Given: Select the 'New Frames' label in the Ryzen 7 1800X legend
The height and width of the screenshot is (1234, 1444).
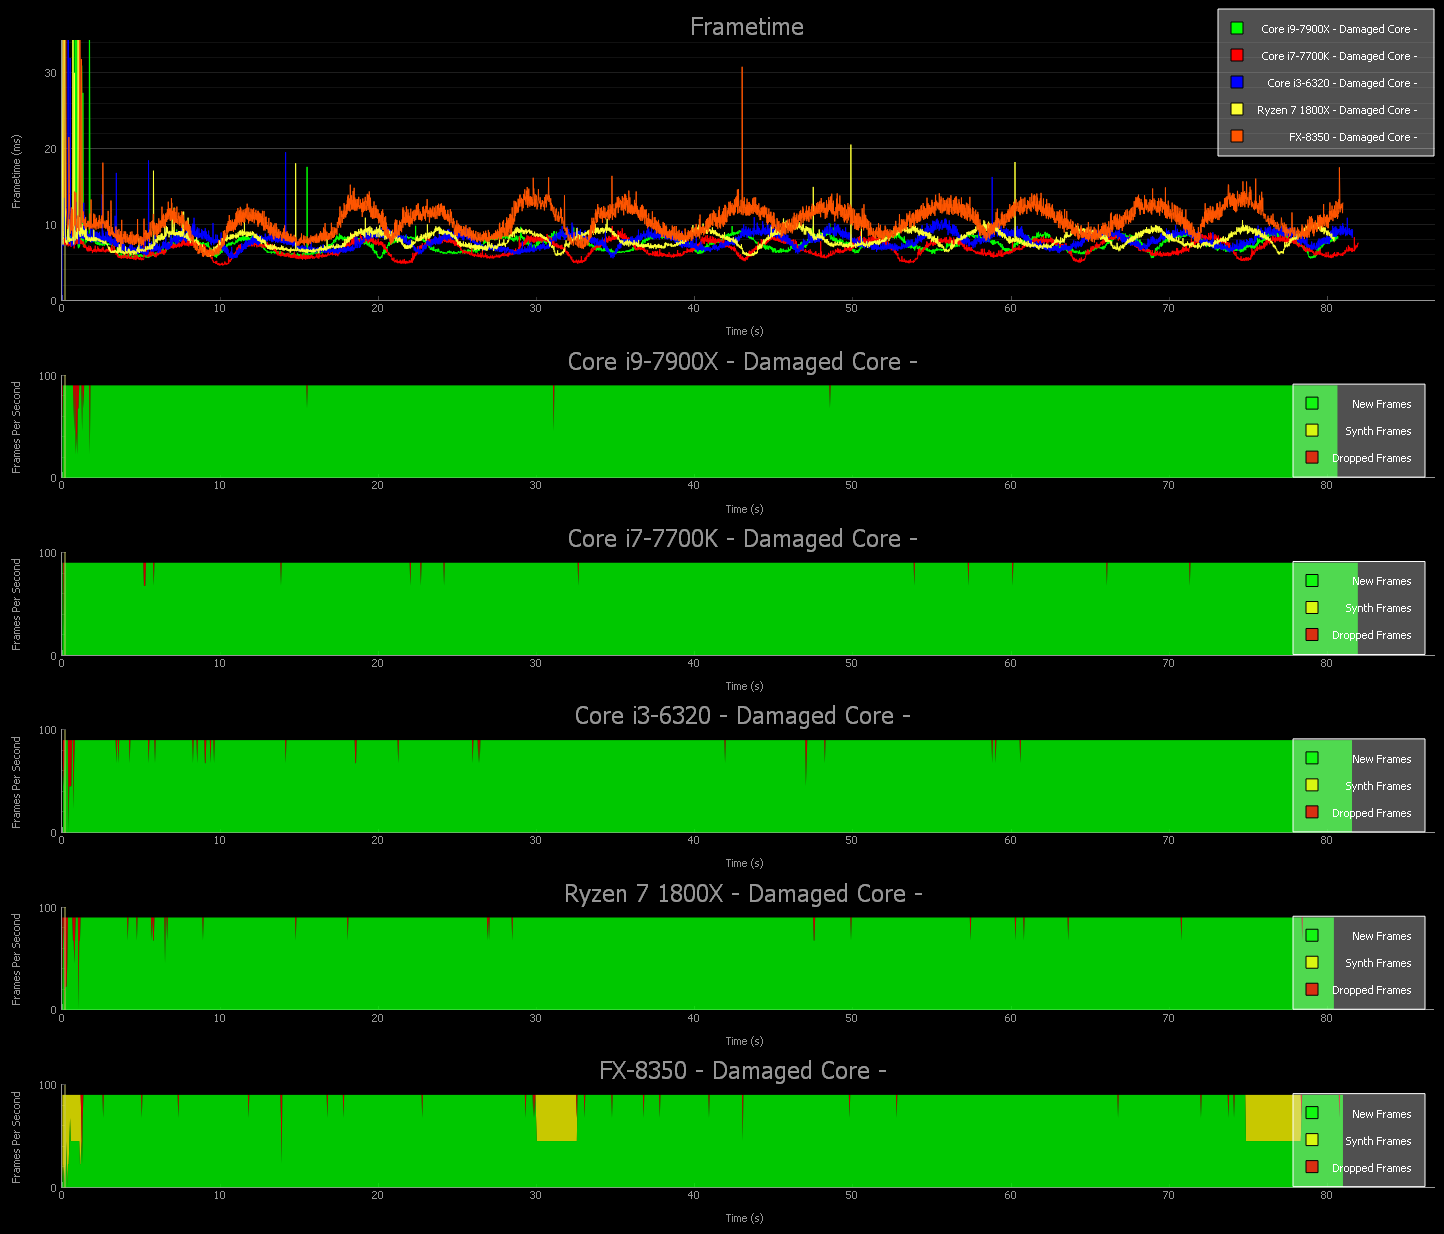Looking at the screenshot, I should pos(1381,936).
